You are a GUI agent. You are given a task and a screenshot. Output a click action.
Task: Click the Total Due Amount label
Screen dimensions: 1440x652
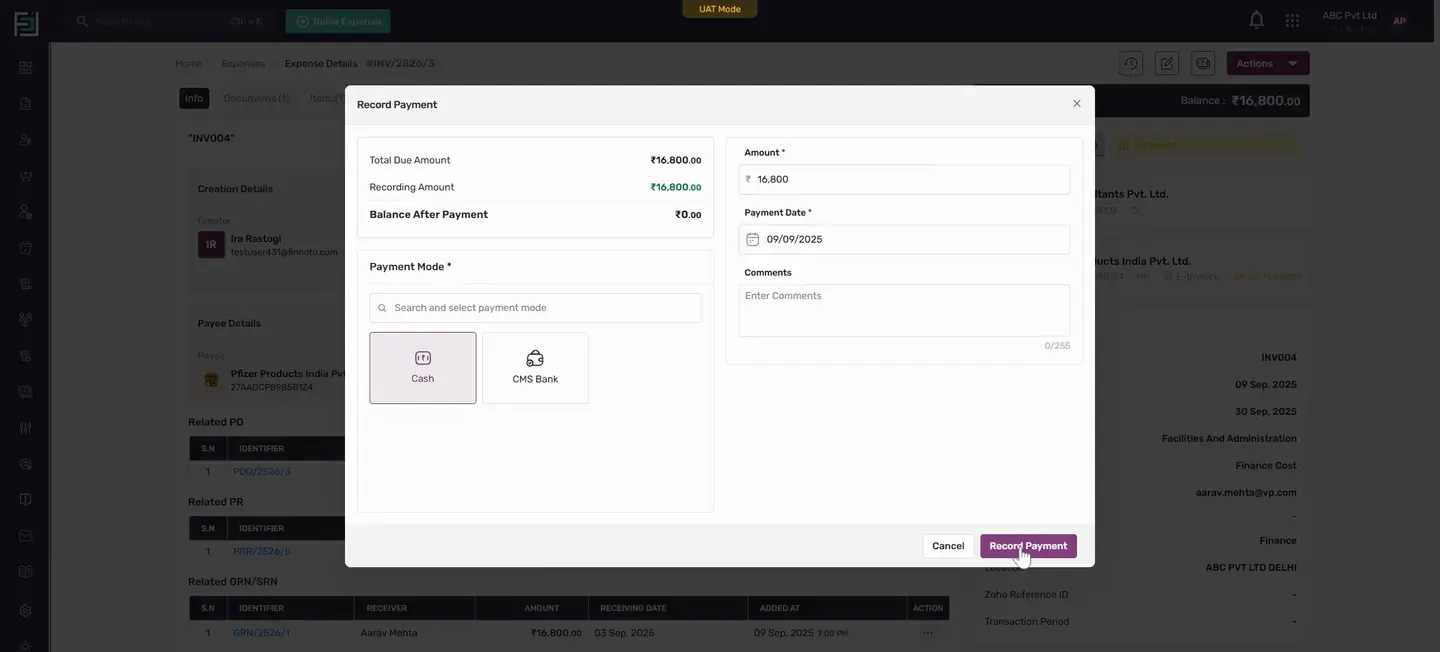point(410,160)
